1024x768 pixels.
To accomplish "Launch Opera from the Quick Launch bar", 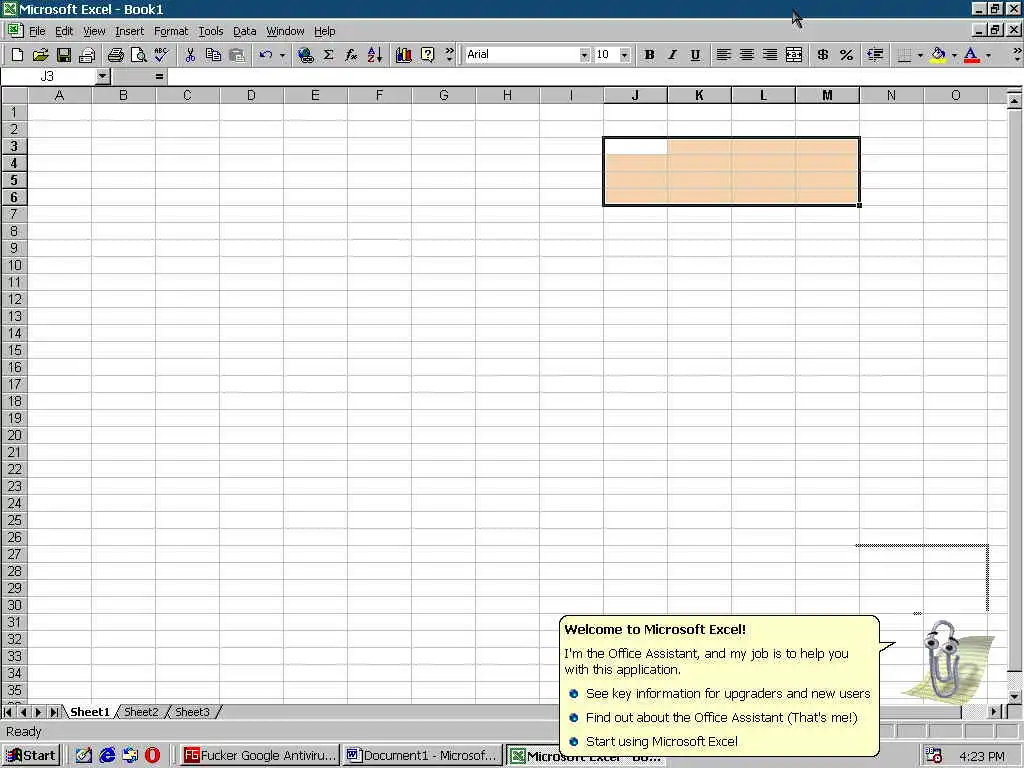I will 153,756.
